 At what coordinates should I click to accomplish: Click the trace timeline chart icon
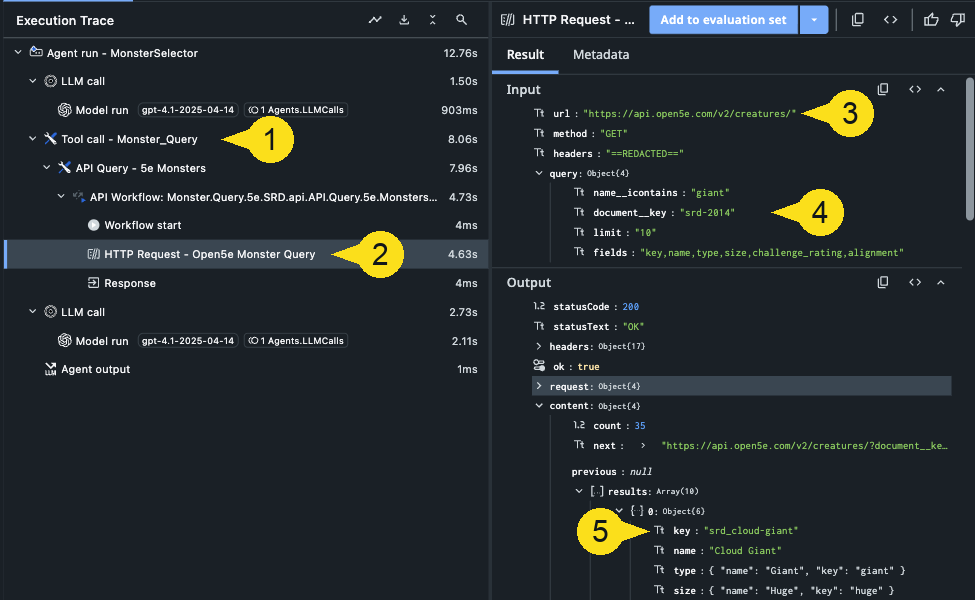click(x=375, y=20)
